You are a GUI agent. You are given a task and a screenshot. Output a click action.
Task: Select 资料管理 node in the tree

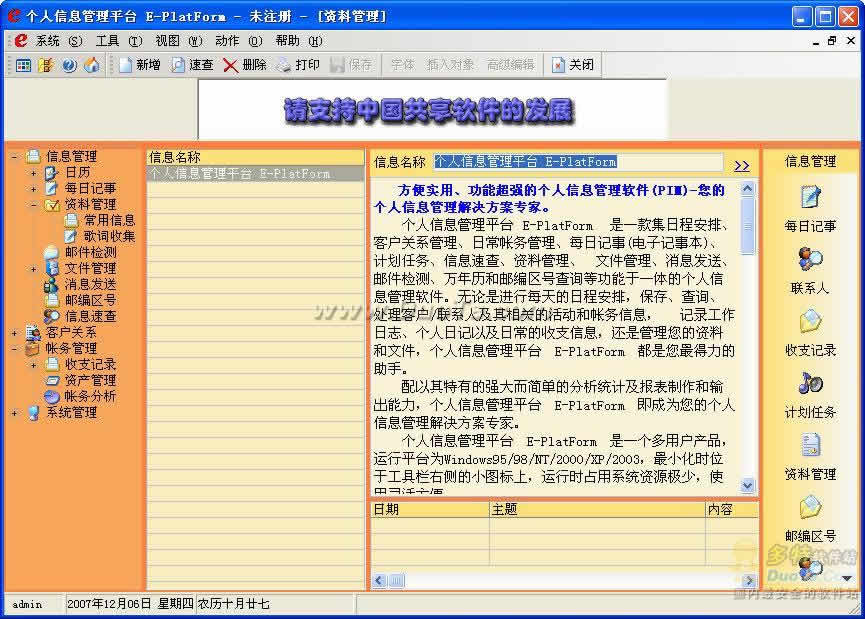[x=90, y=204]
